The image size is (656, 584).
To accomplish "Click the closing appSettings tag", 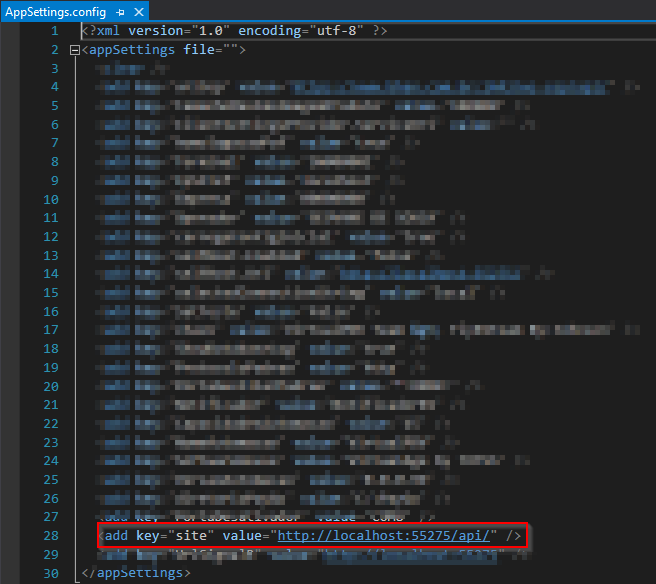I will pos(136,573).
